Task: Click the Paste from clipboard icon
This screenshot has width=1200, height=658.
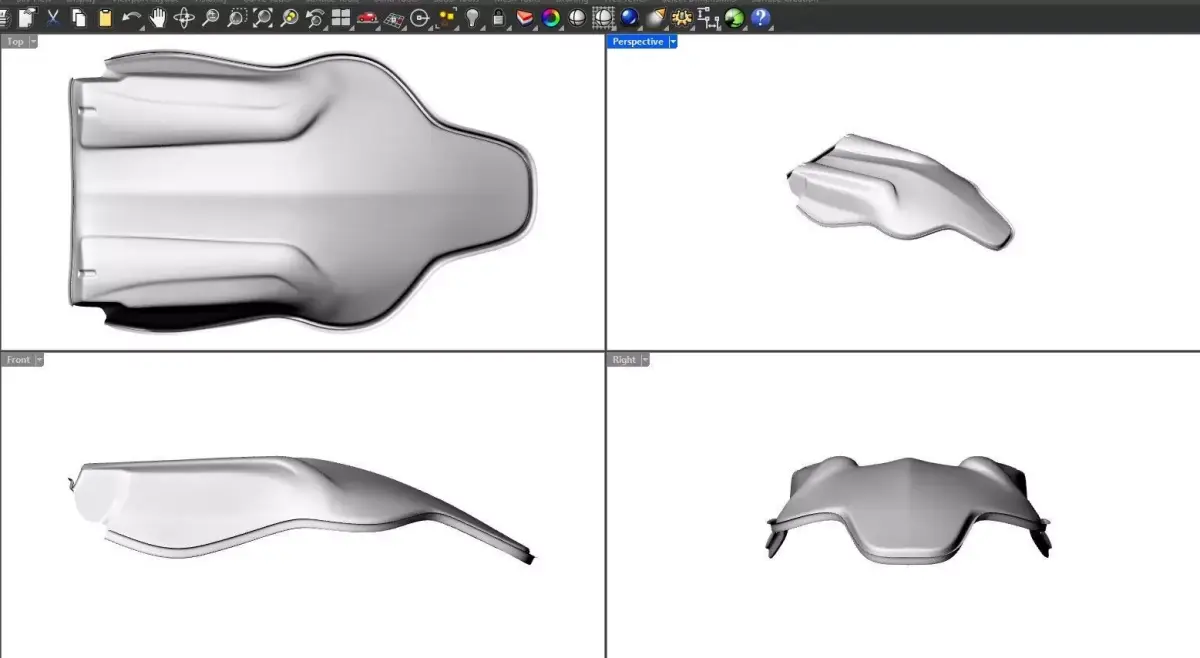Action: point(105,16)
